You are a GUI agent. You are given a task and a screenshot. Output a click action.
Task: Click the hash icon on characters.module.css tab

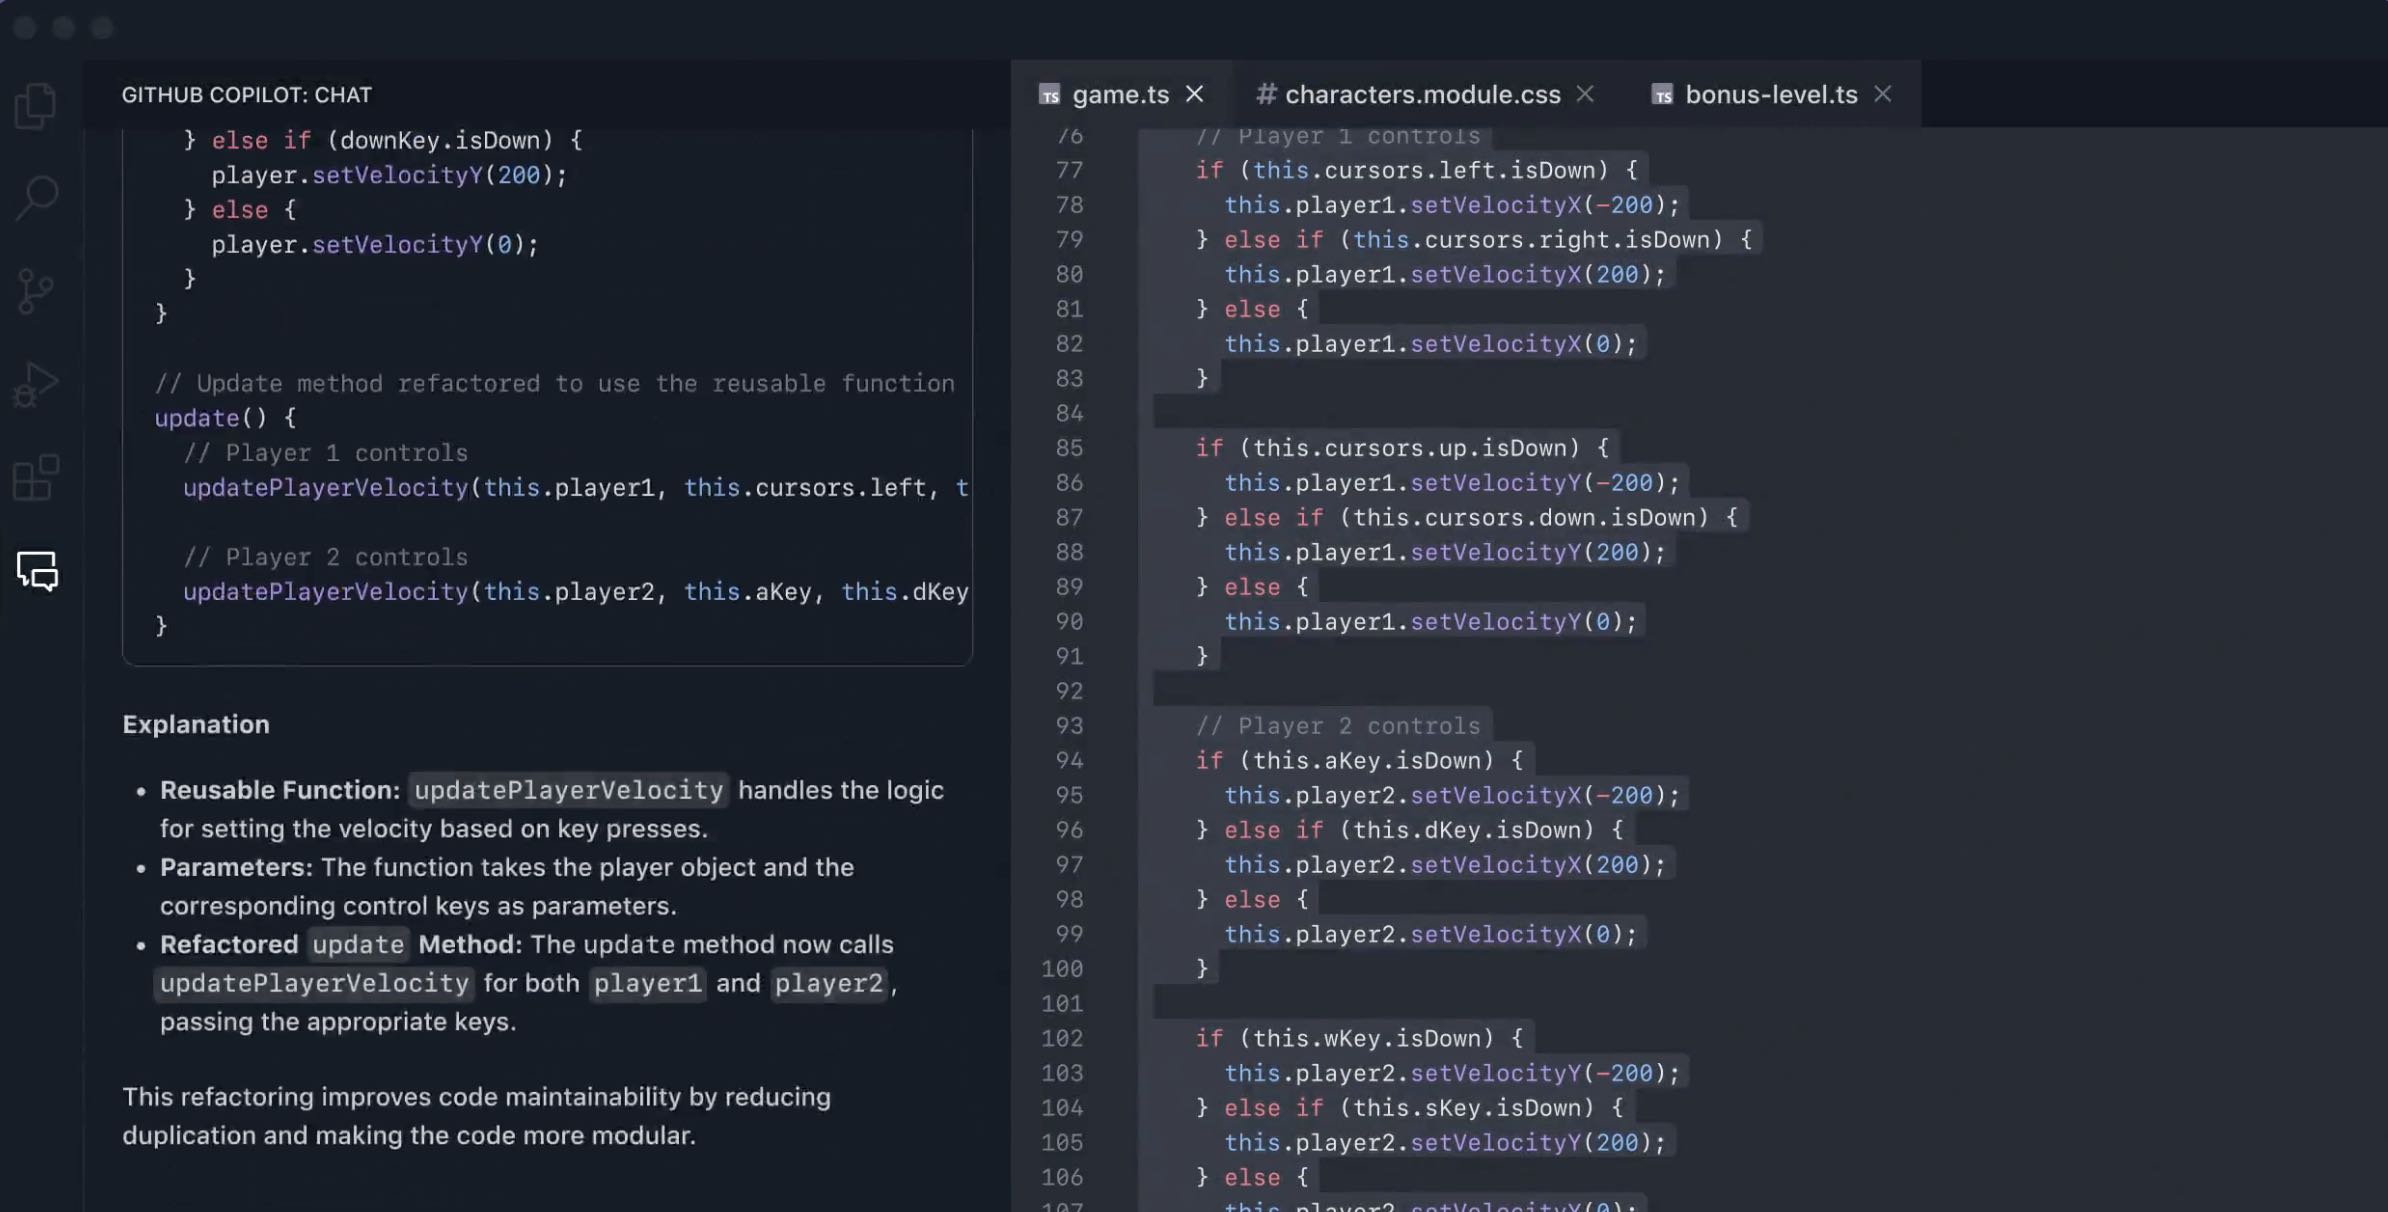tap(1266, 94)
